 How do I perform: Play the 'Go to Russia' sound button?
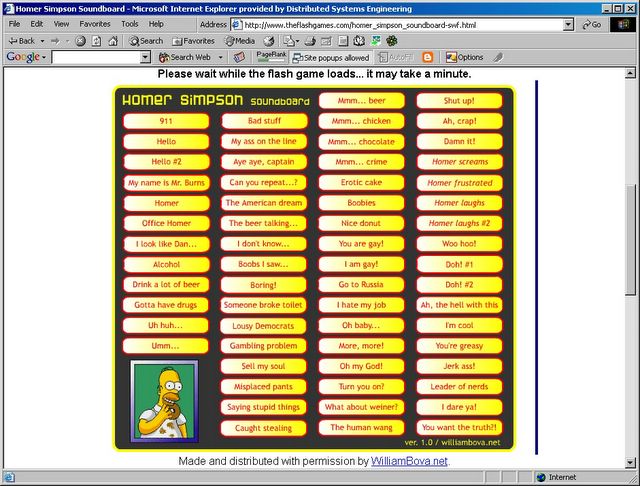click(x=362, y=284)
